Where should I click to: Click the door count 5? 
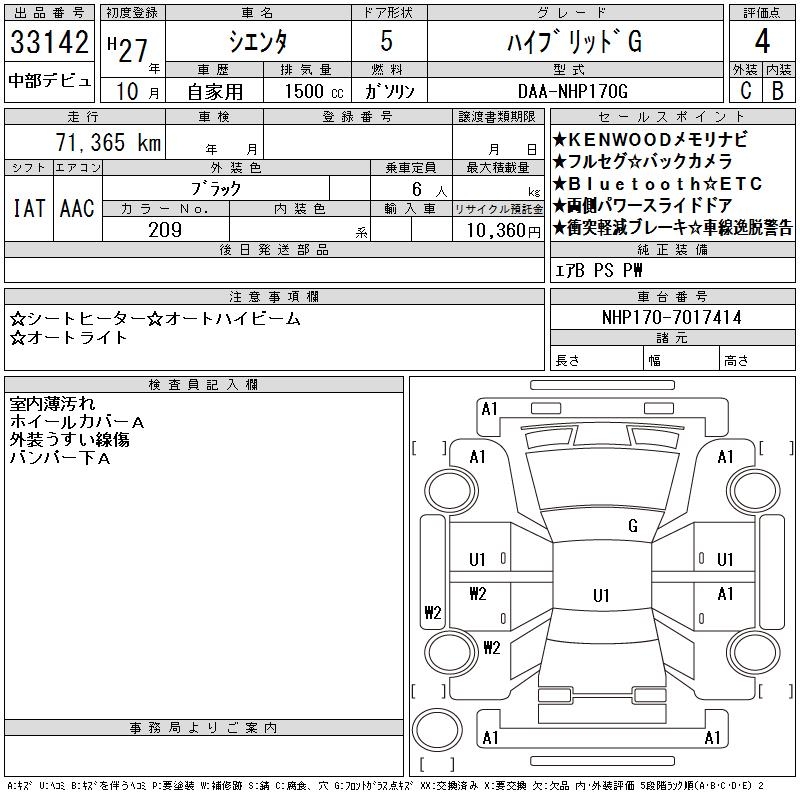(x=387, y=41)
